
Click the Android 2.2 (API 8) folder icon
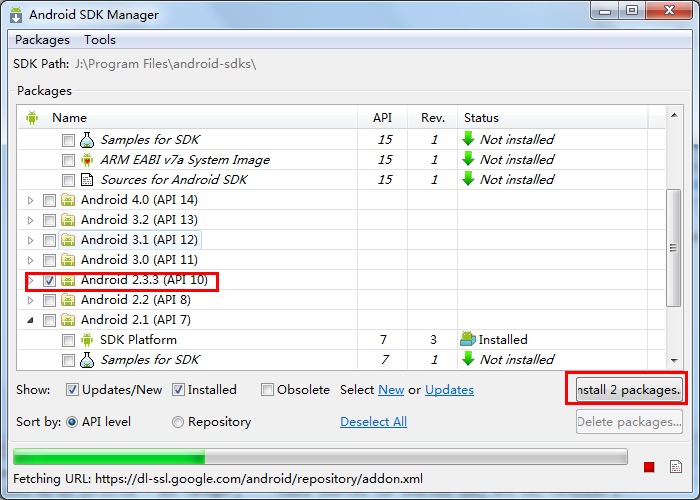(68, 300)
